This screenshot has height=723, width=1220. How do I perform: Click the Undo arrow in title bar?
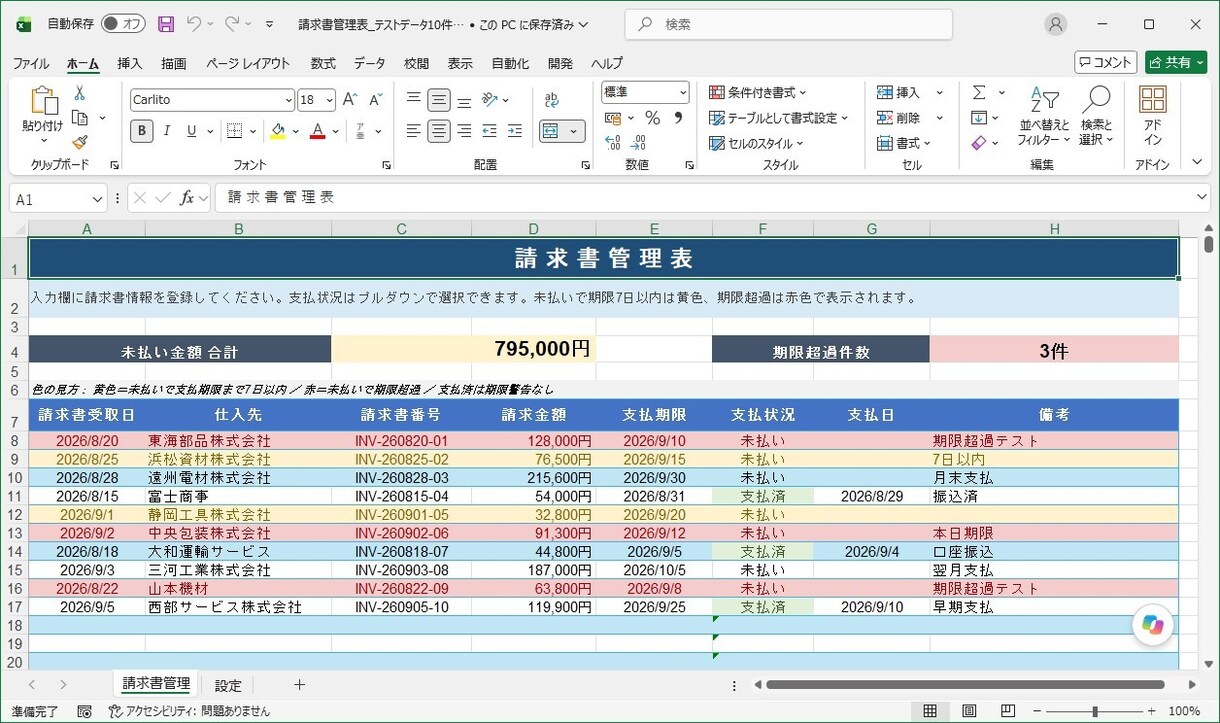click(x=194, y=24)
